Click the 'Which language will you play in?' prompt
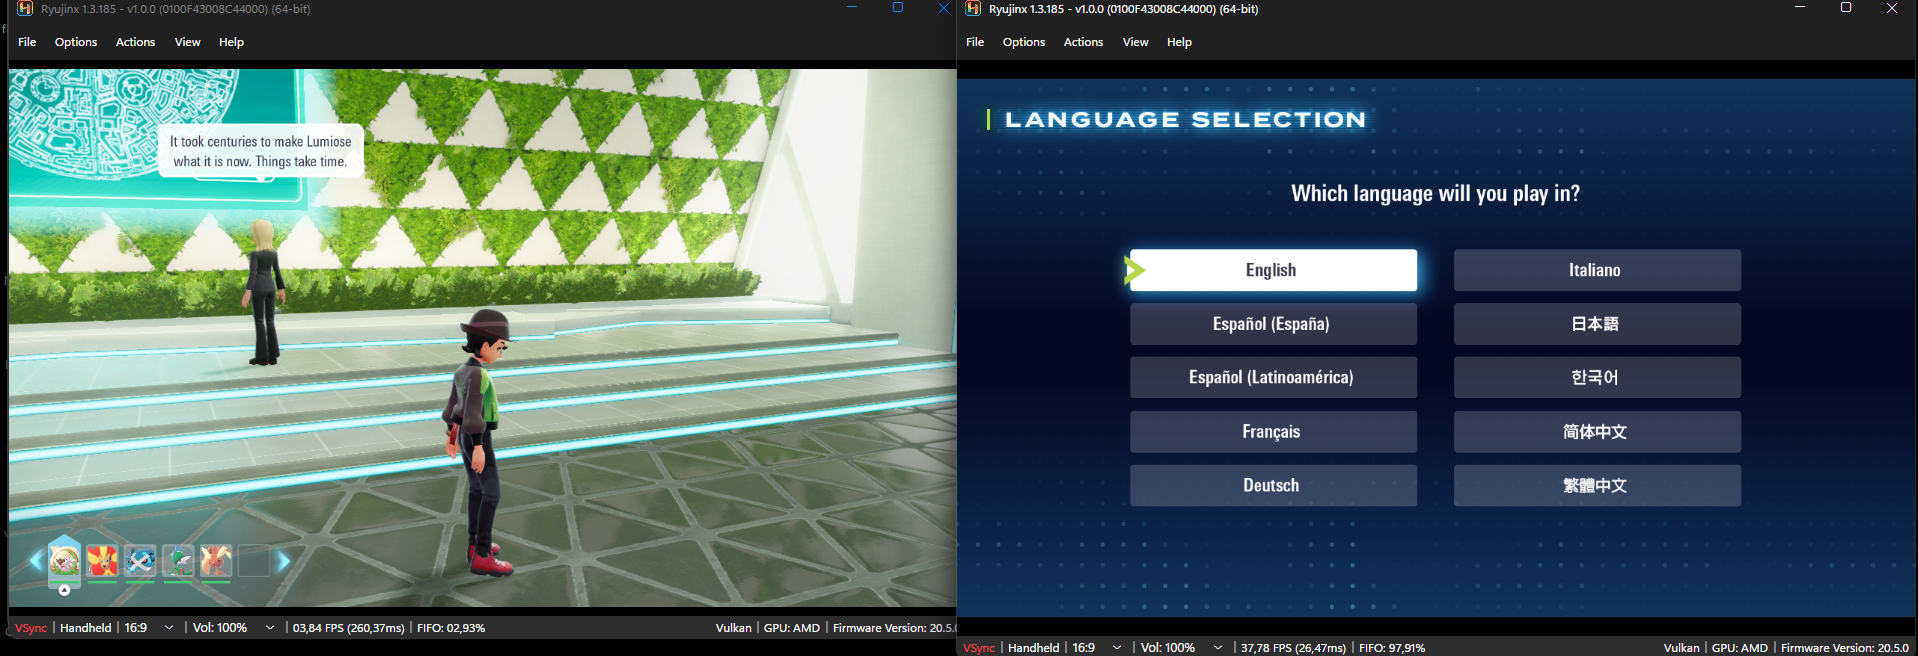Viewport: 1918px width, 656px height. (x=1435, y=193)
